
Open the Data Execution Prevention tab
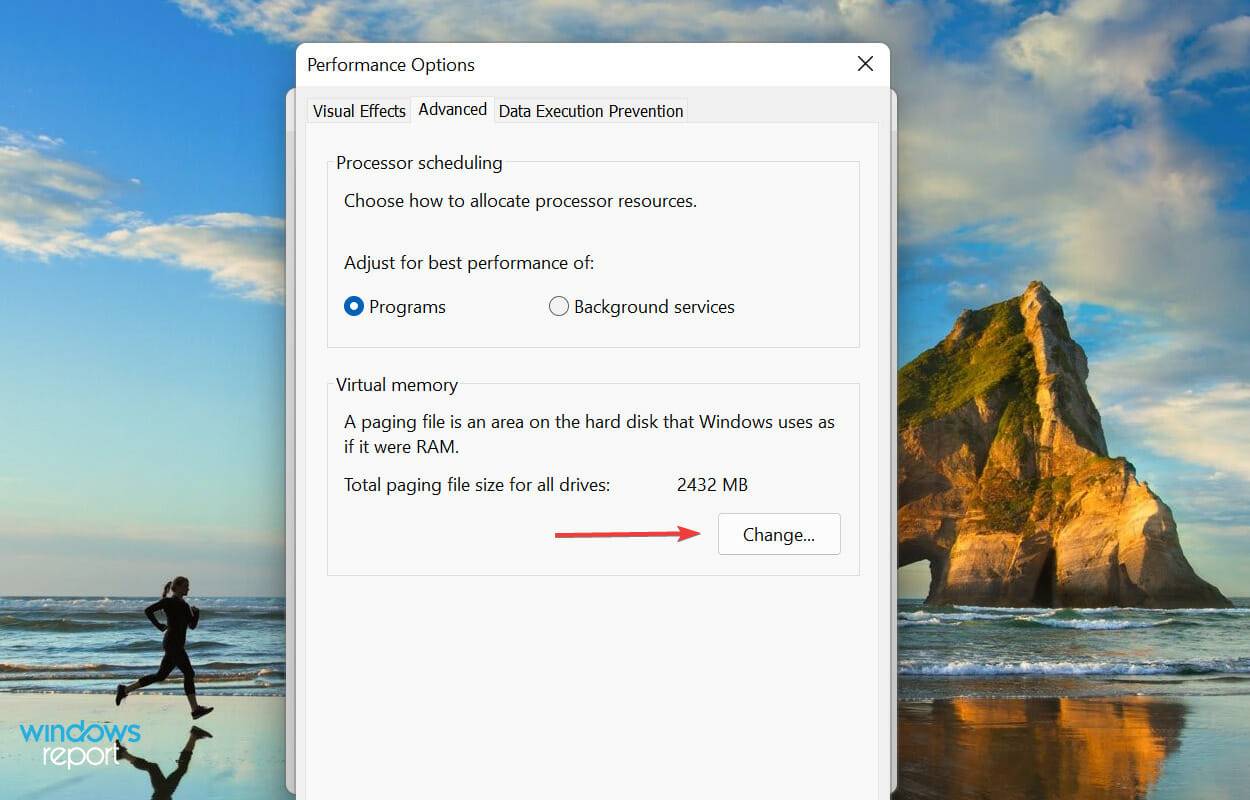(x=590, y=110)
